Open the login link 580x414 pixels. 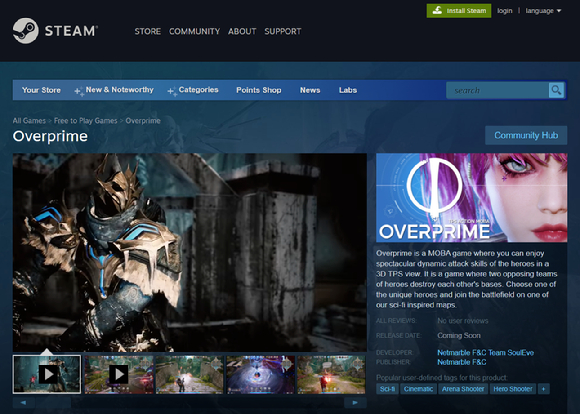coord(505,11)
